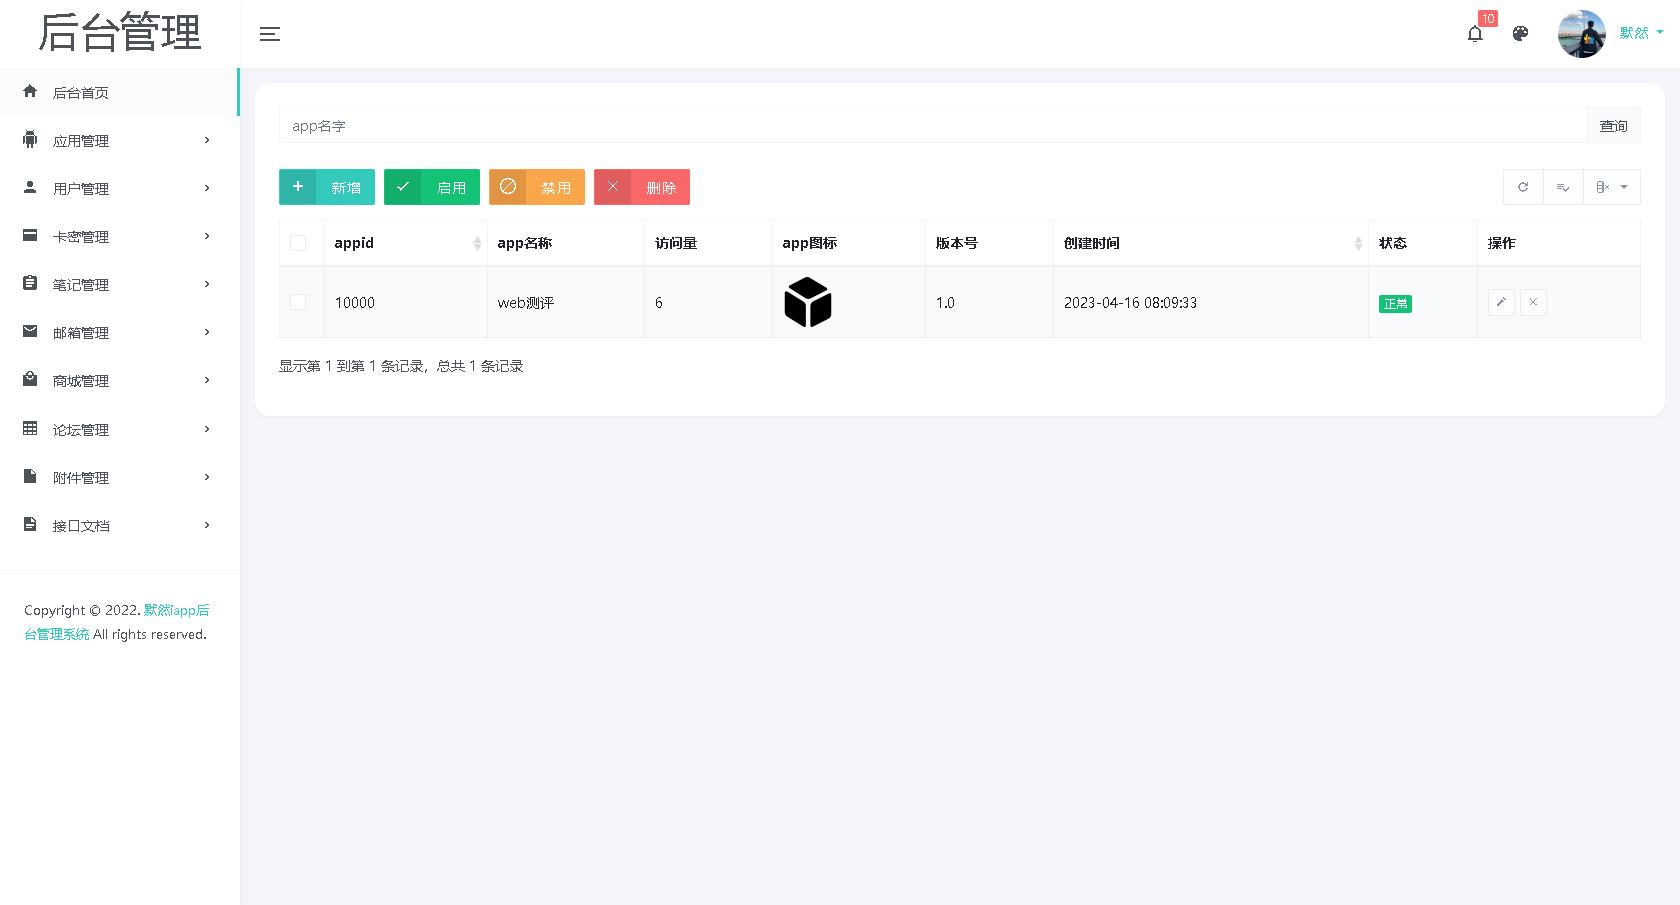This screenshot has height=905, width=1680.
Task: Check the checkbox for appid 10000 row
Action: click(x=299, y=302)
